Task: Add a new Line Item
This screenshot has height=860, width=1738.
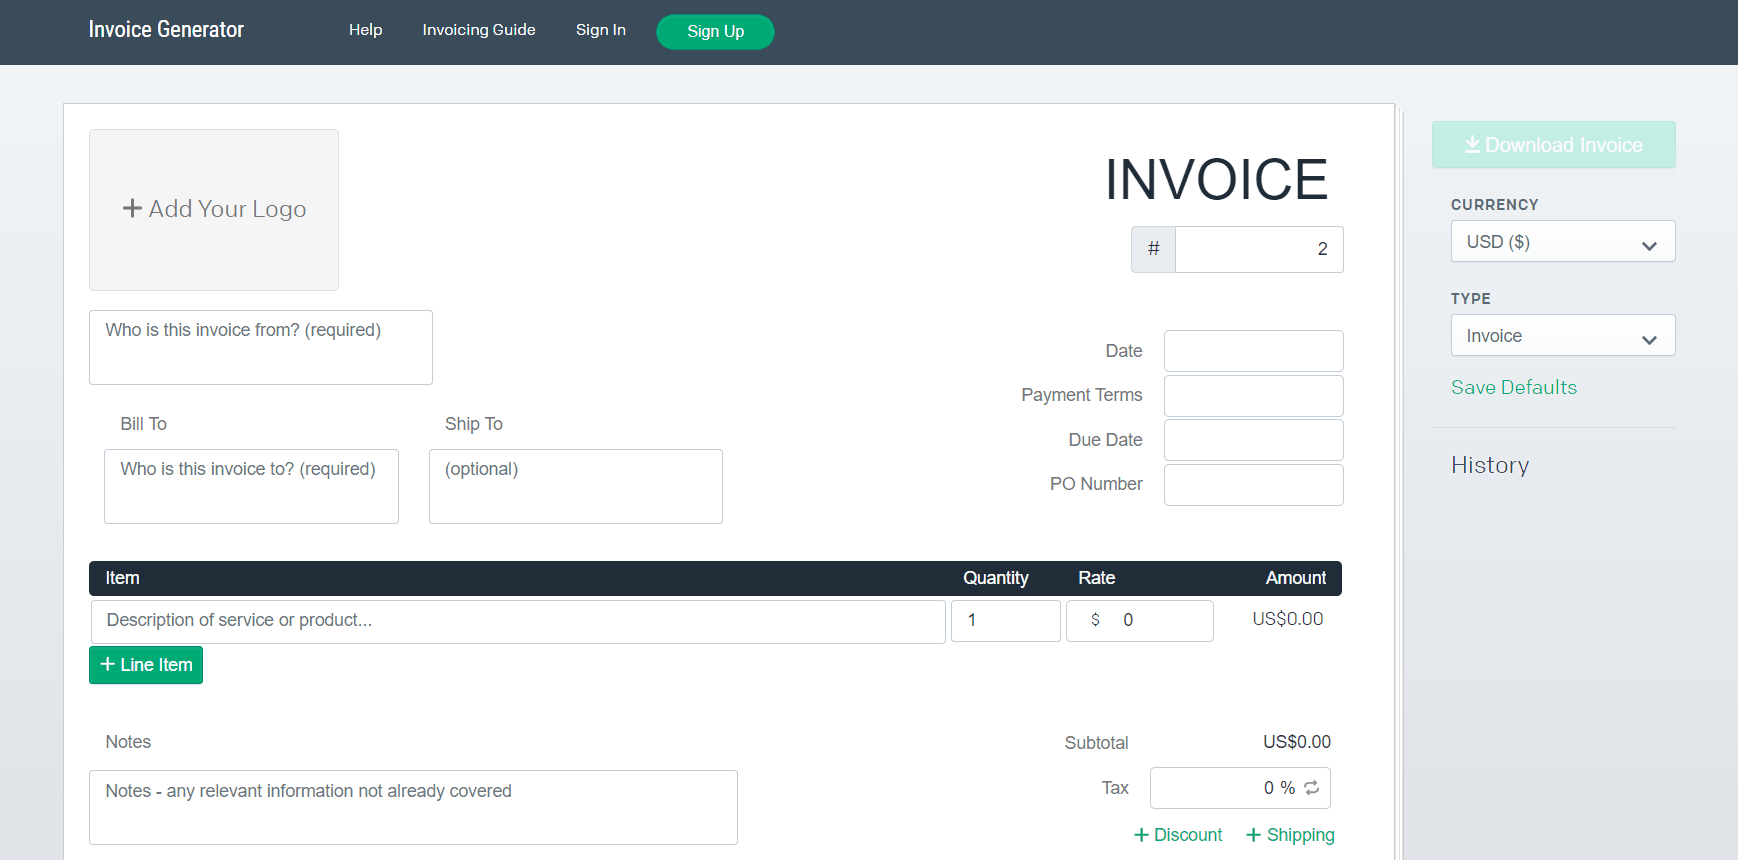Action: 146,665
